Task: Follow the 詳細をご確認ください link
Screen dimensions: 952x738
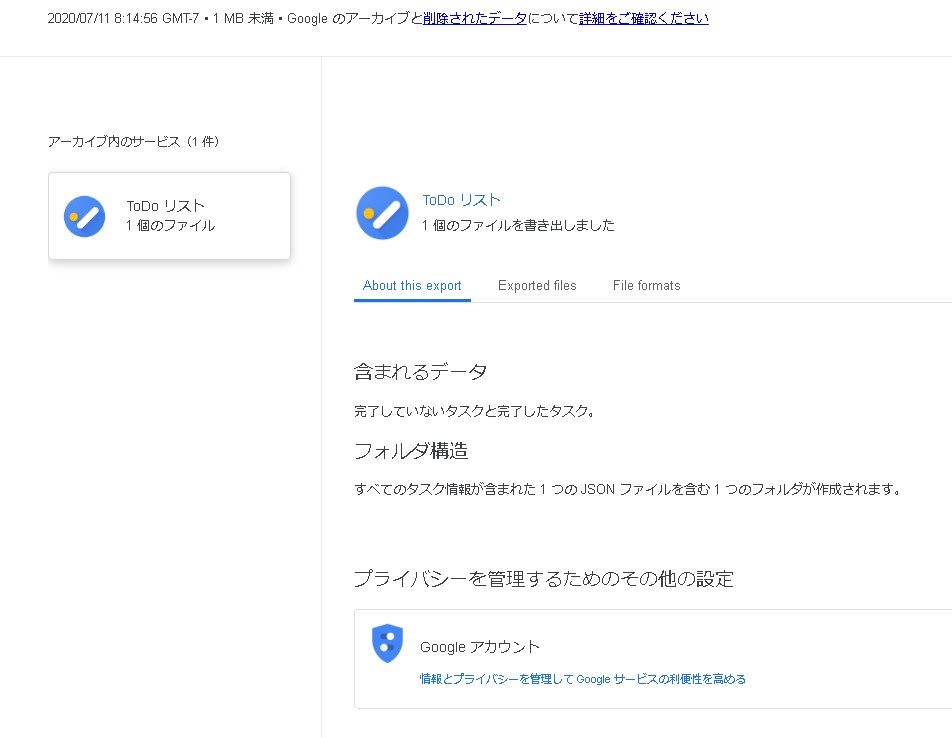Action: 643,18
